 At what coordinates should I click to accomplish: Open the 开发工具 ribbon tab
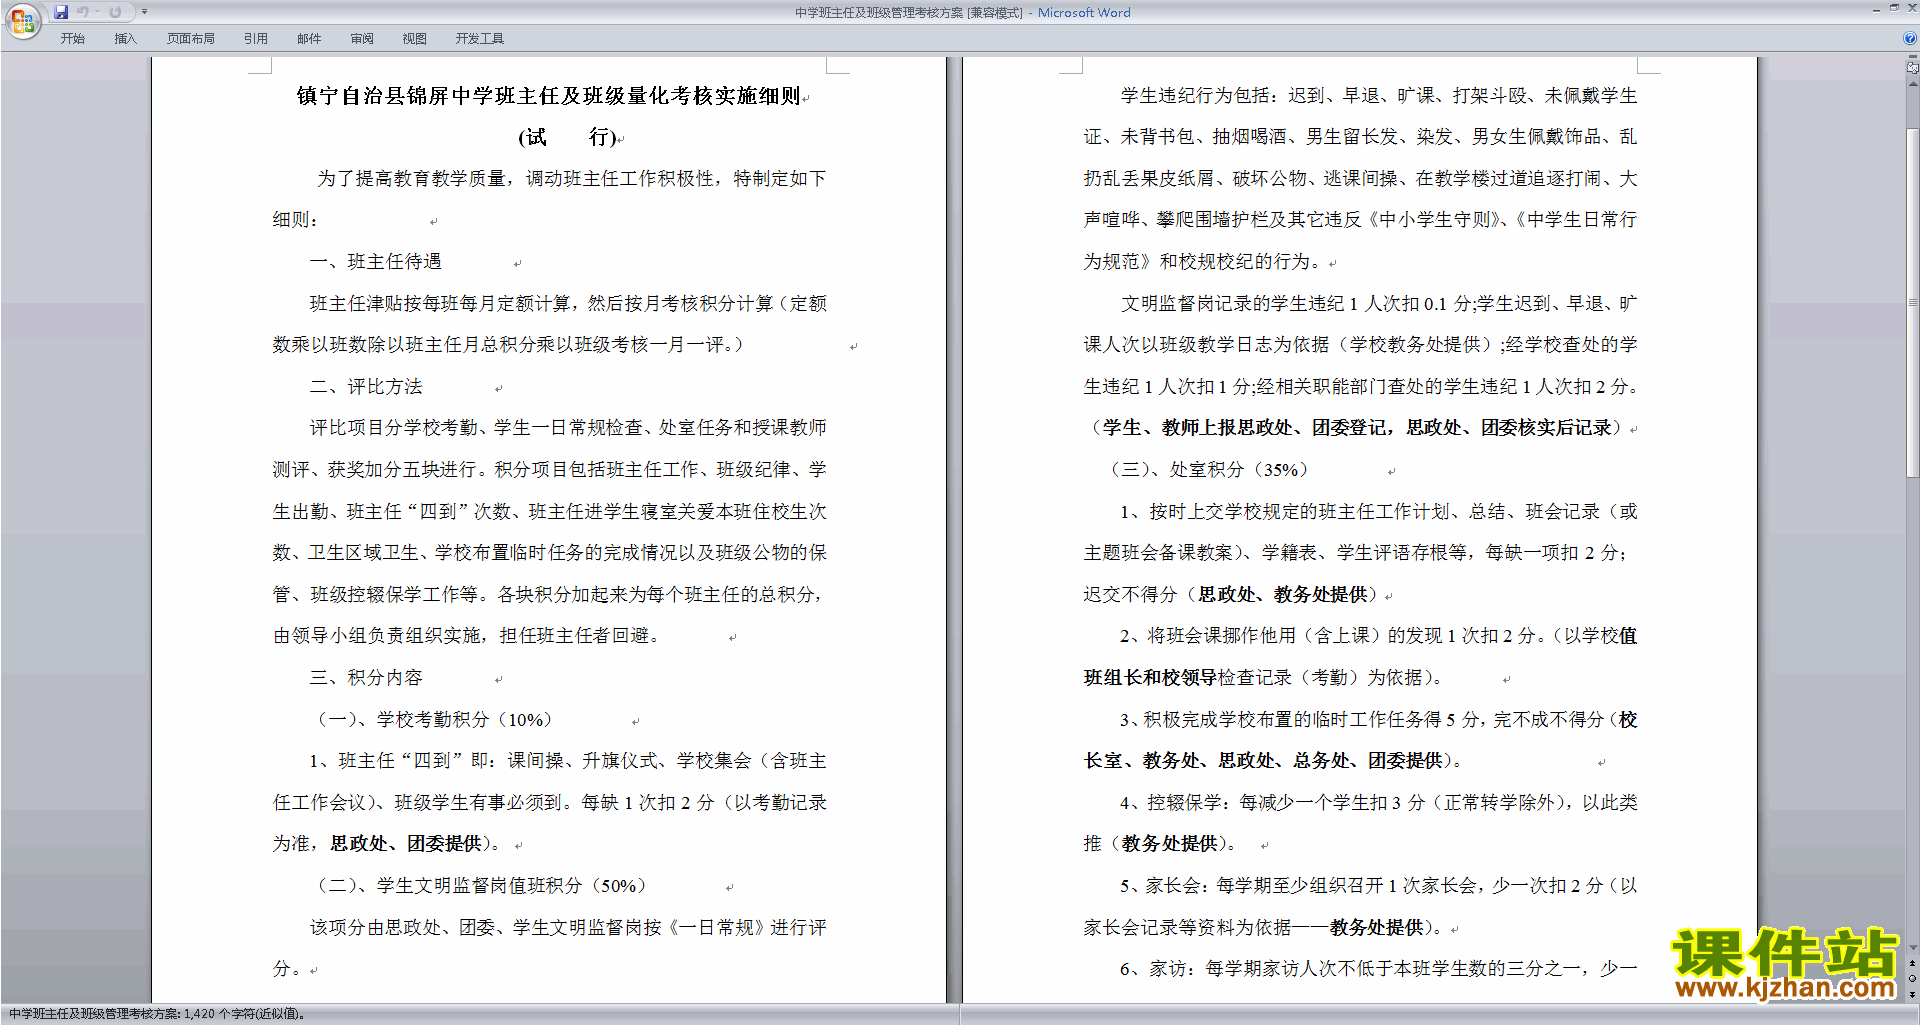(479, 38)
